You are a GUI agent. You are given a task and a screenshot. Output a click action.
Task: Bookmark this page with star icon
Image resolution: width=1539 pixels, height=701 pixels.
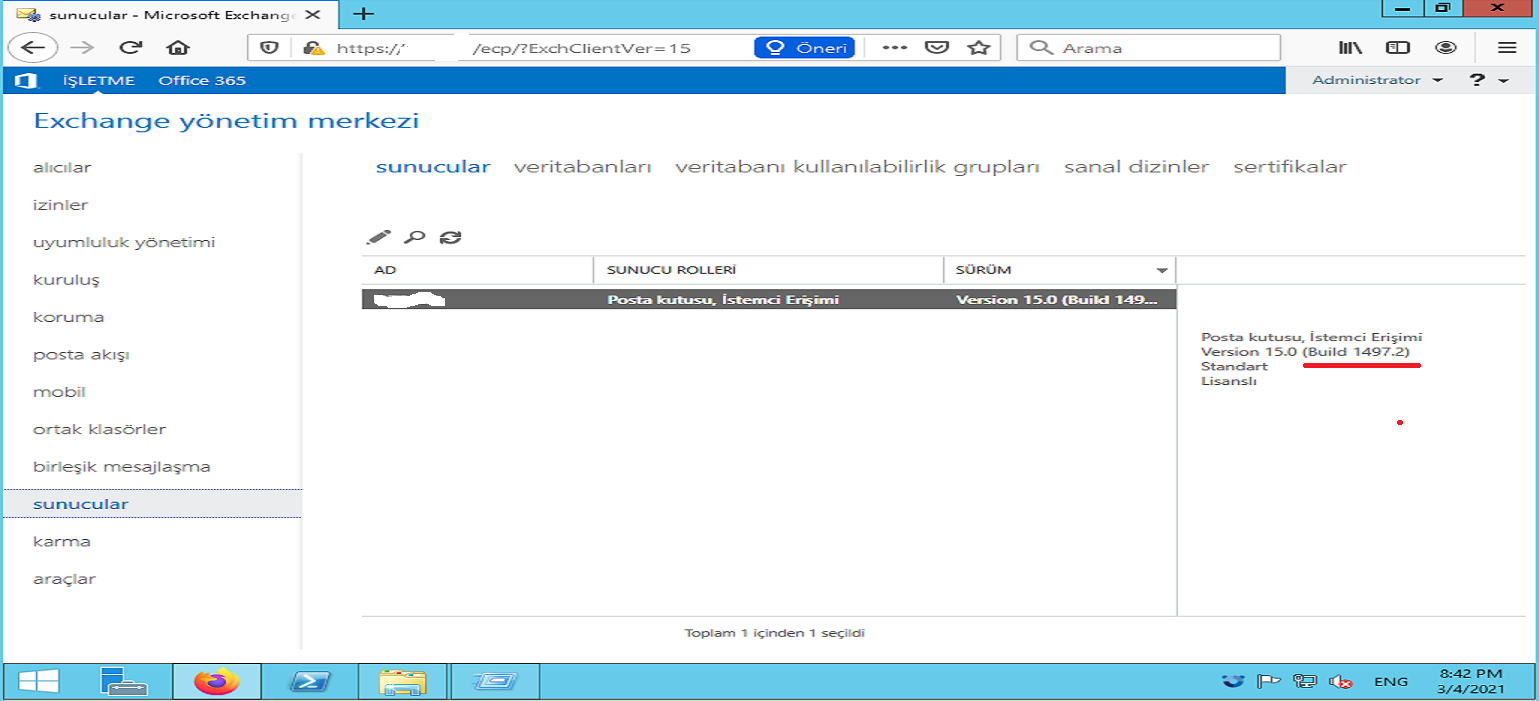[979, 47]
